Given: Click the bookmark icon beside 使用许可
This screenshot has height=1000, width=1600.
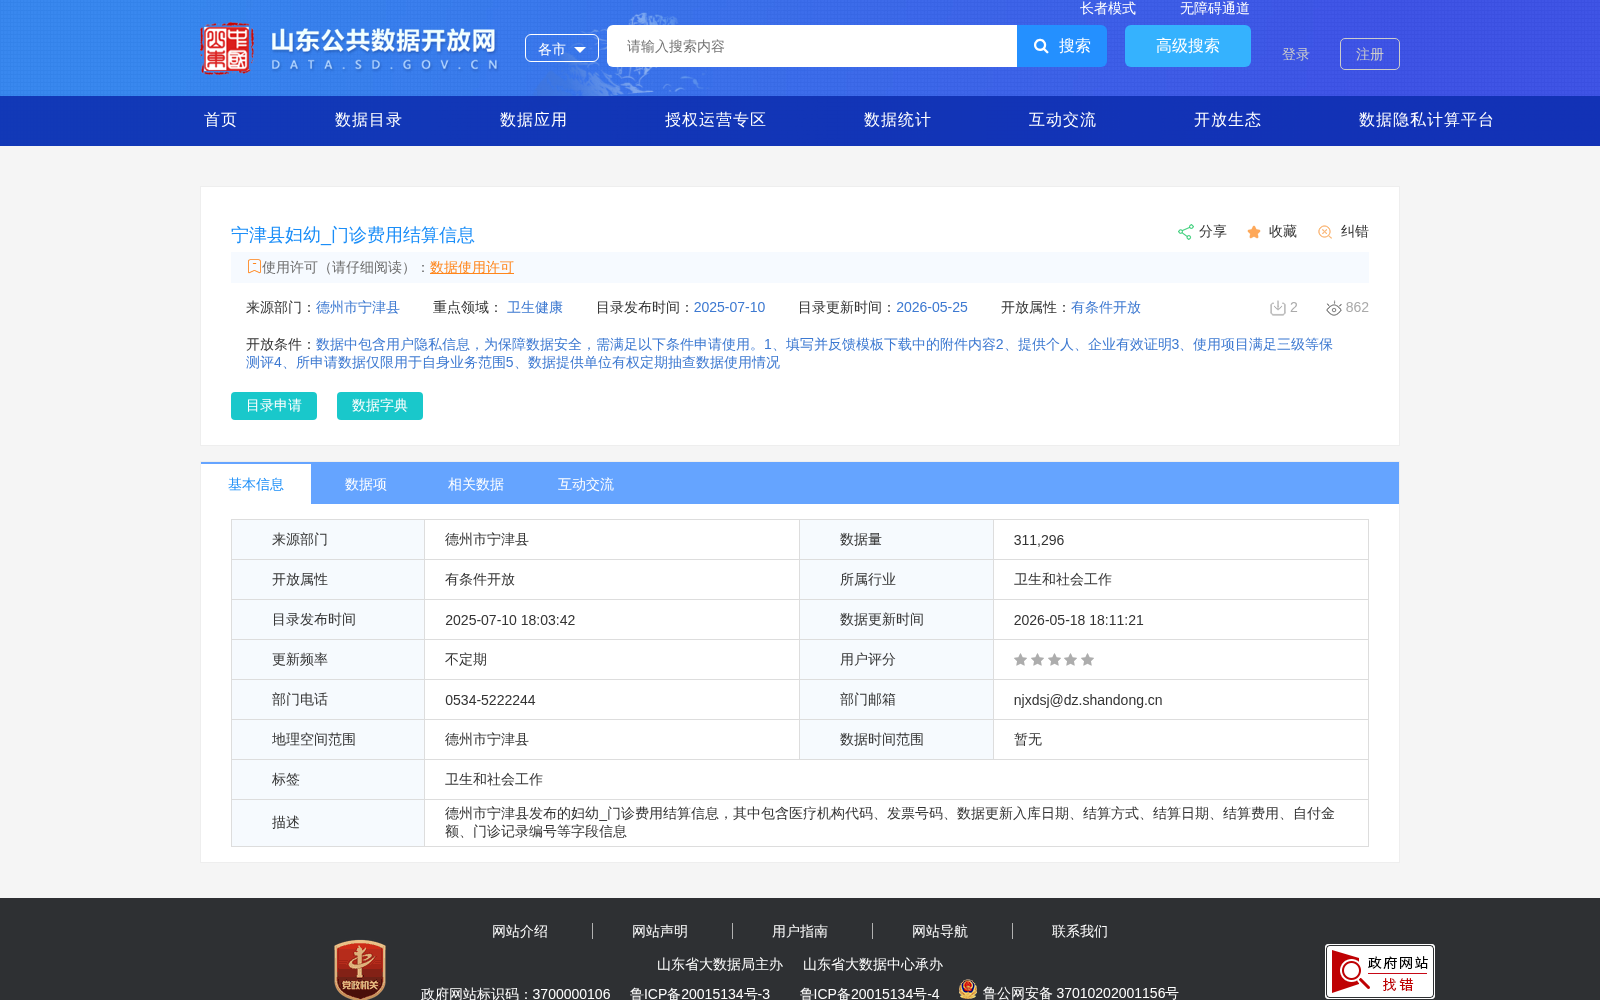Looking at the screenshot, I should pyautogui.click(x=254, y=267).
